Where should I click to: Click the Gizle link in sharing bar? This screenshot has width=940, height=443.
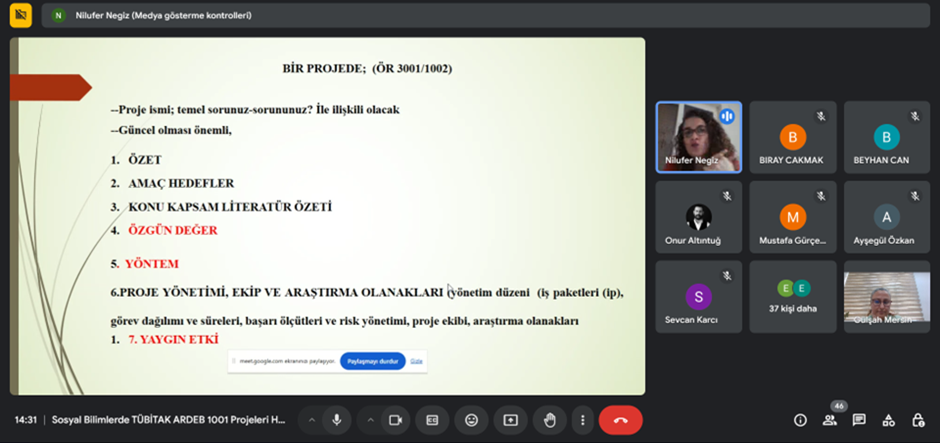(417, 361)
